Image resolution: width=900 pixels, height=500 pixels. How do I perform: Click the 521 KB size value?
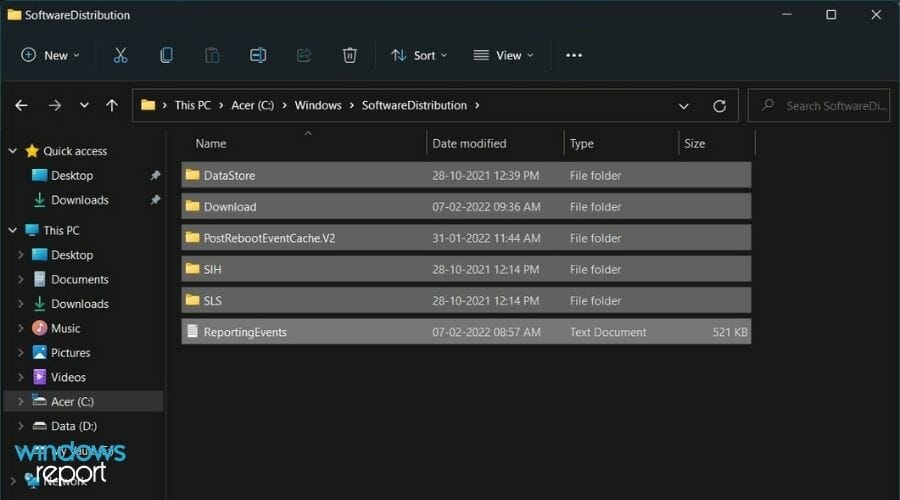coord(730,332)
